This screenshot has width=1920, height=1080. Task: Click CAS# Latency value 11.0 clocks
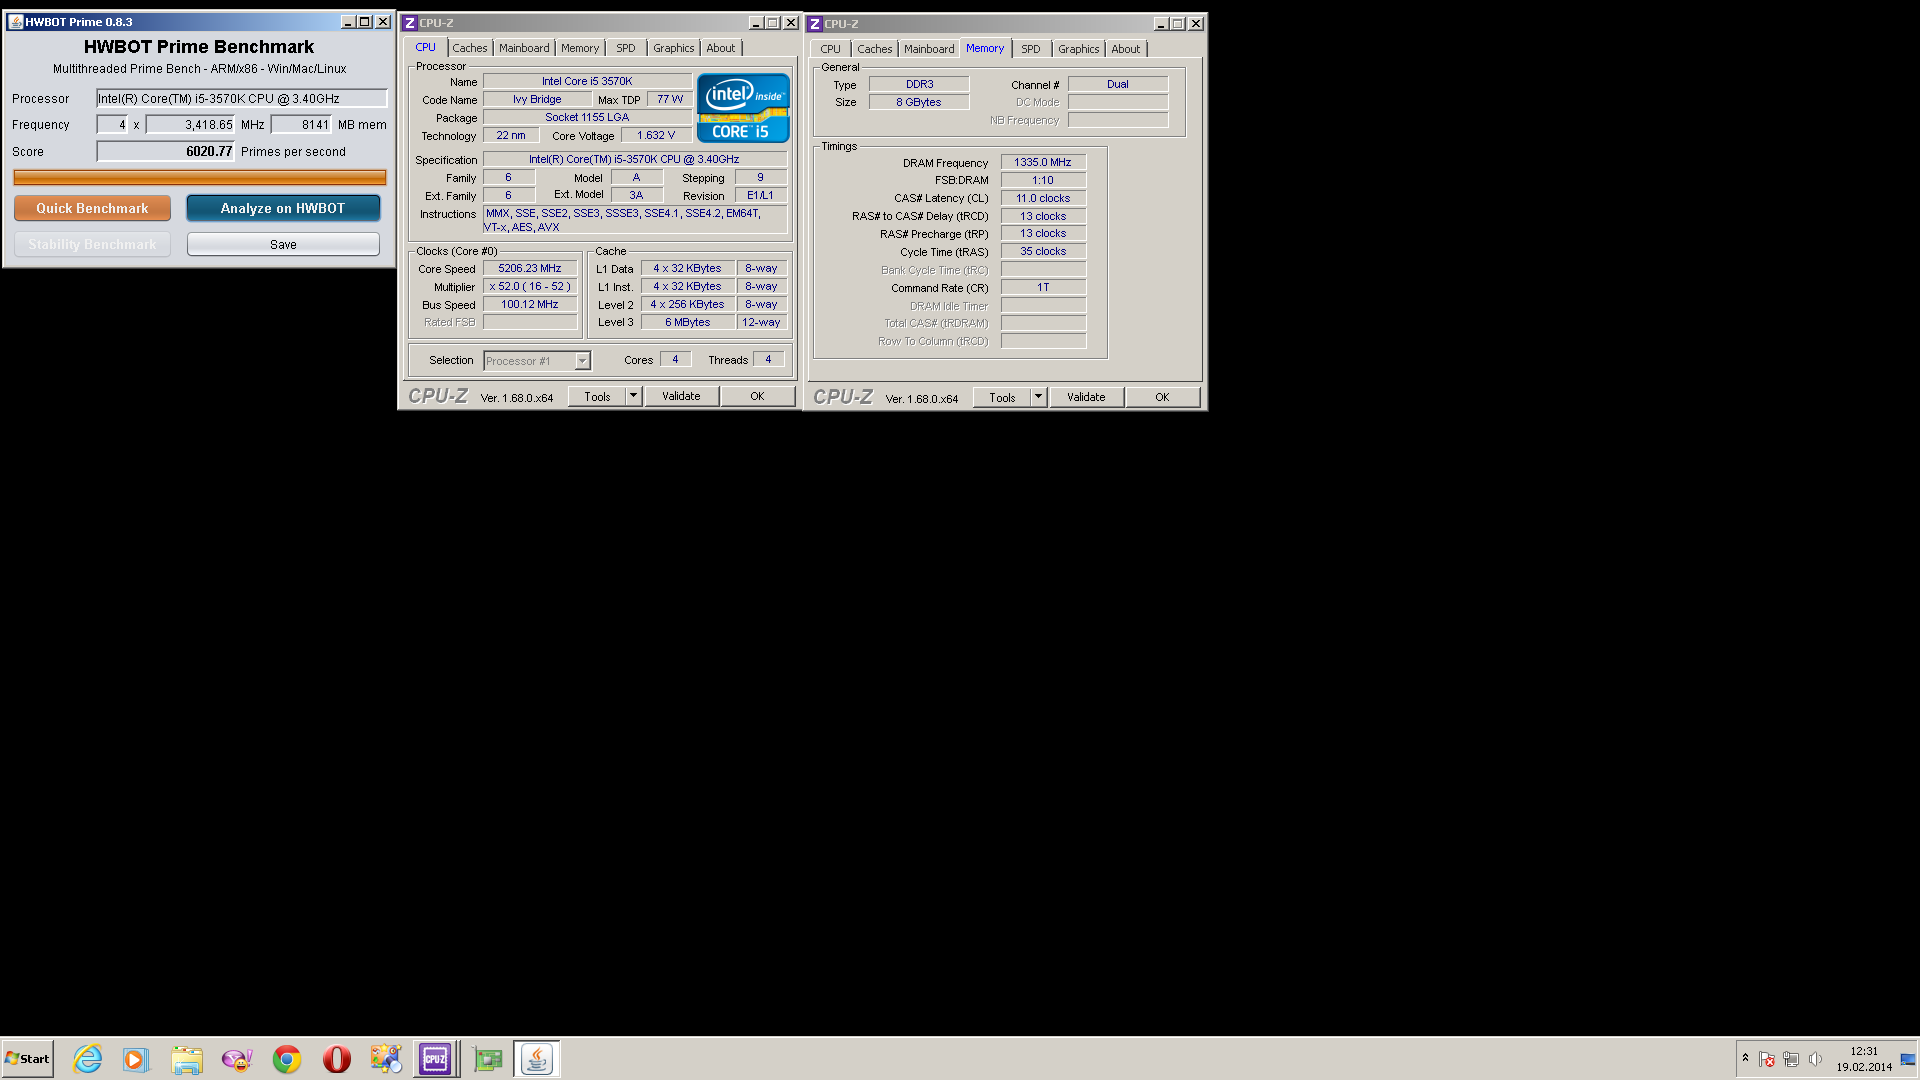1043,198
